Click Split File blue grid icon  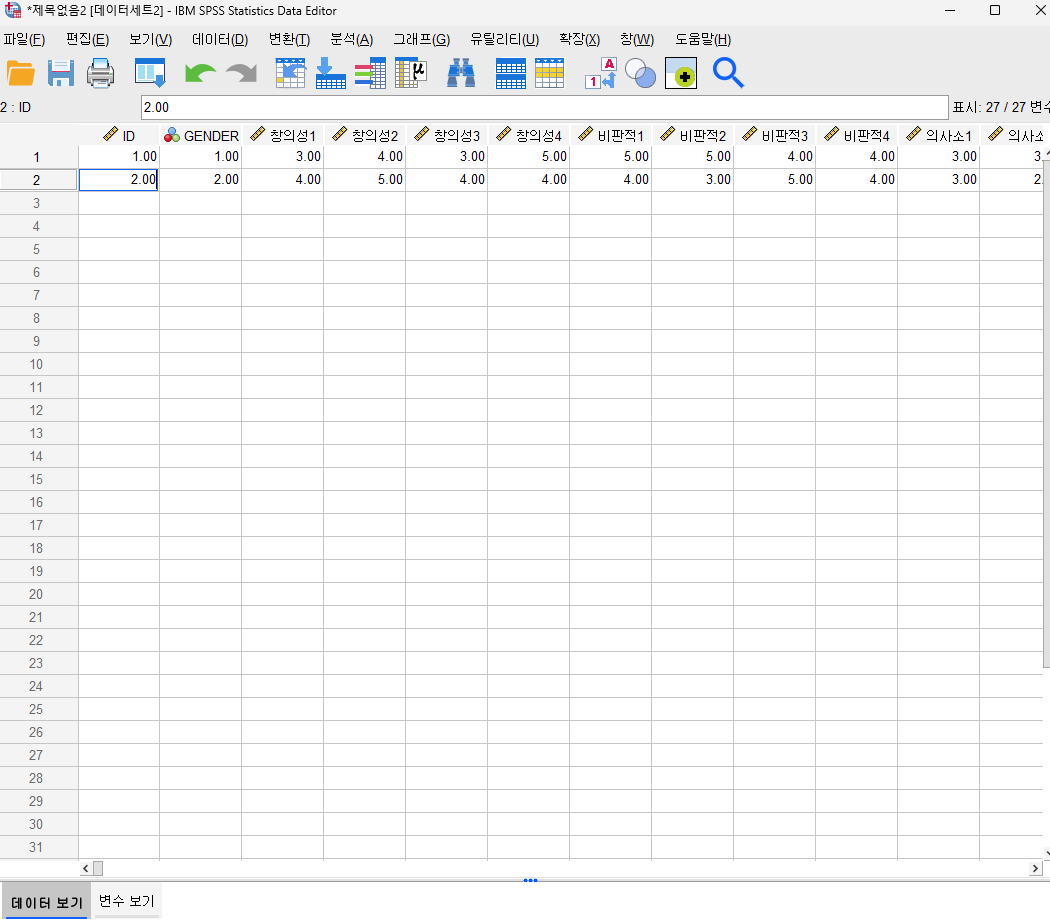(510, 73)
